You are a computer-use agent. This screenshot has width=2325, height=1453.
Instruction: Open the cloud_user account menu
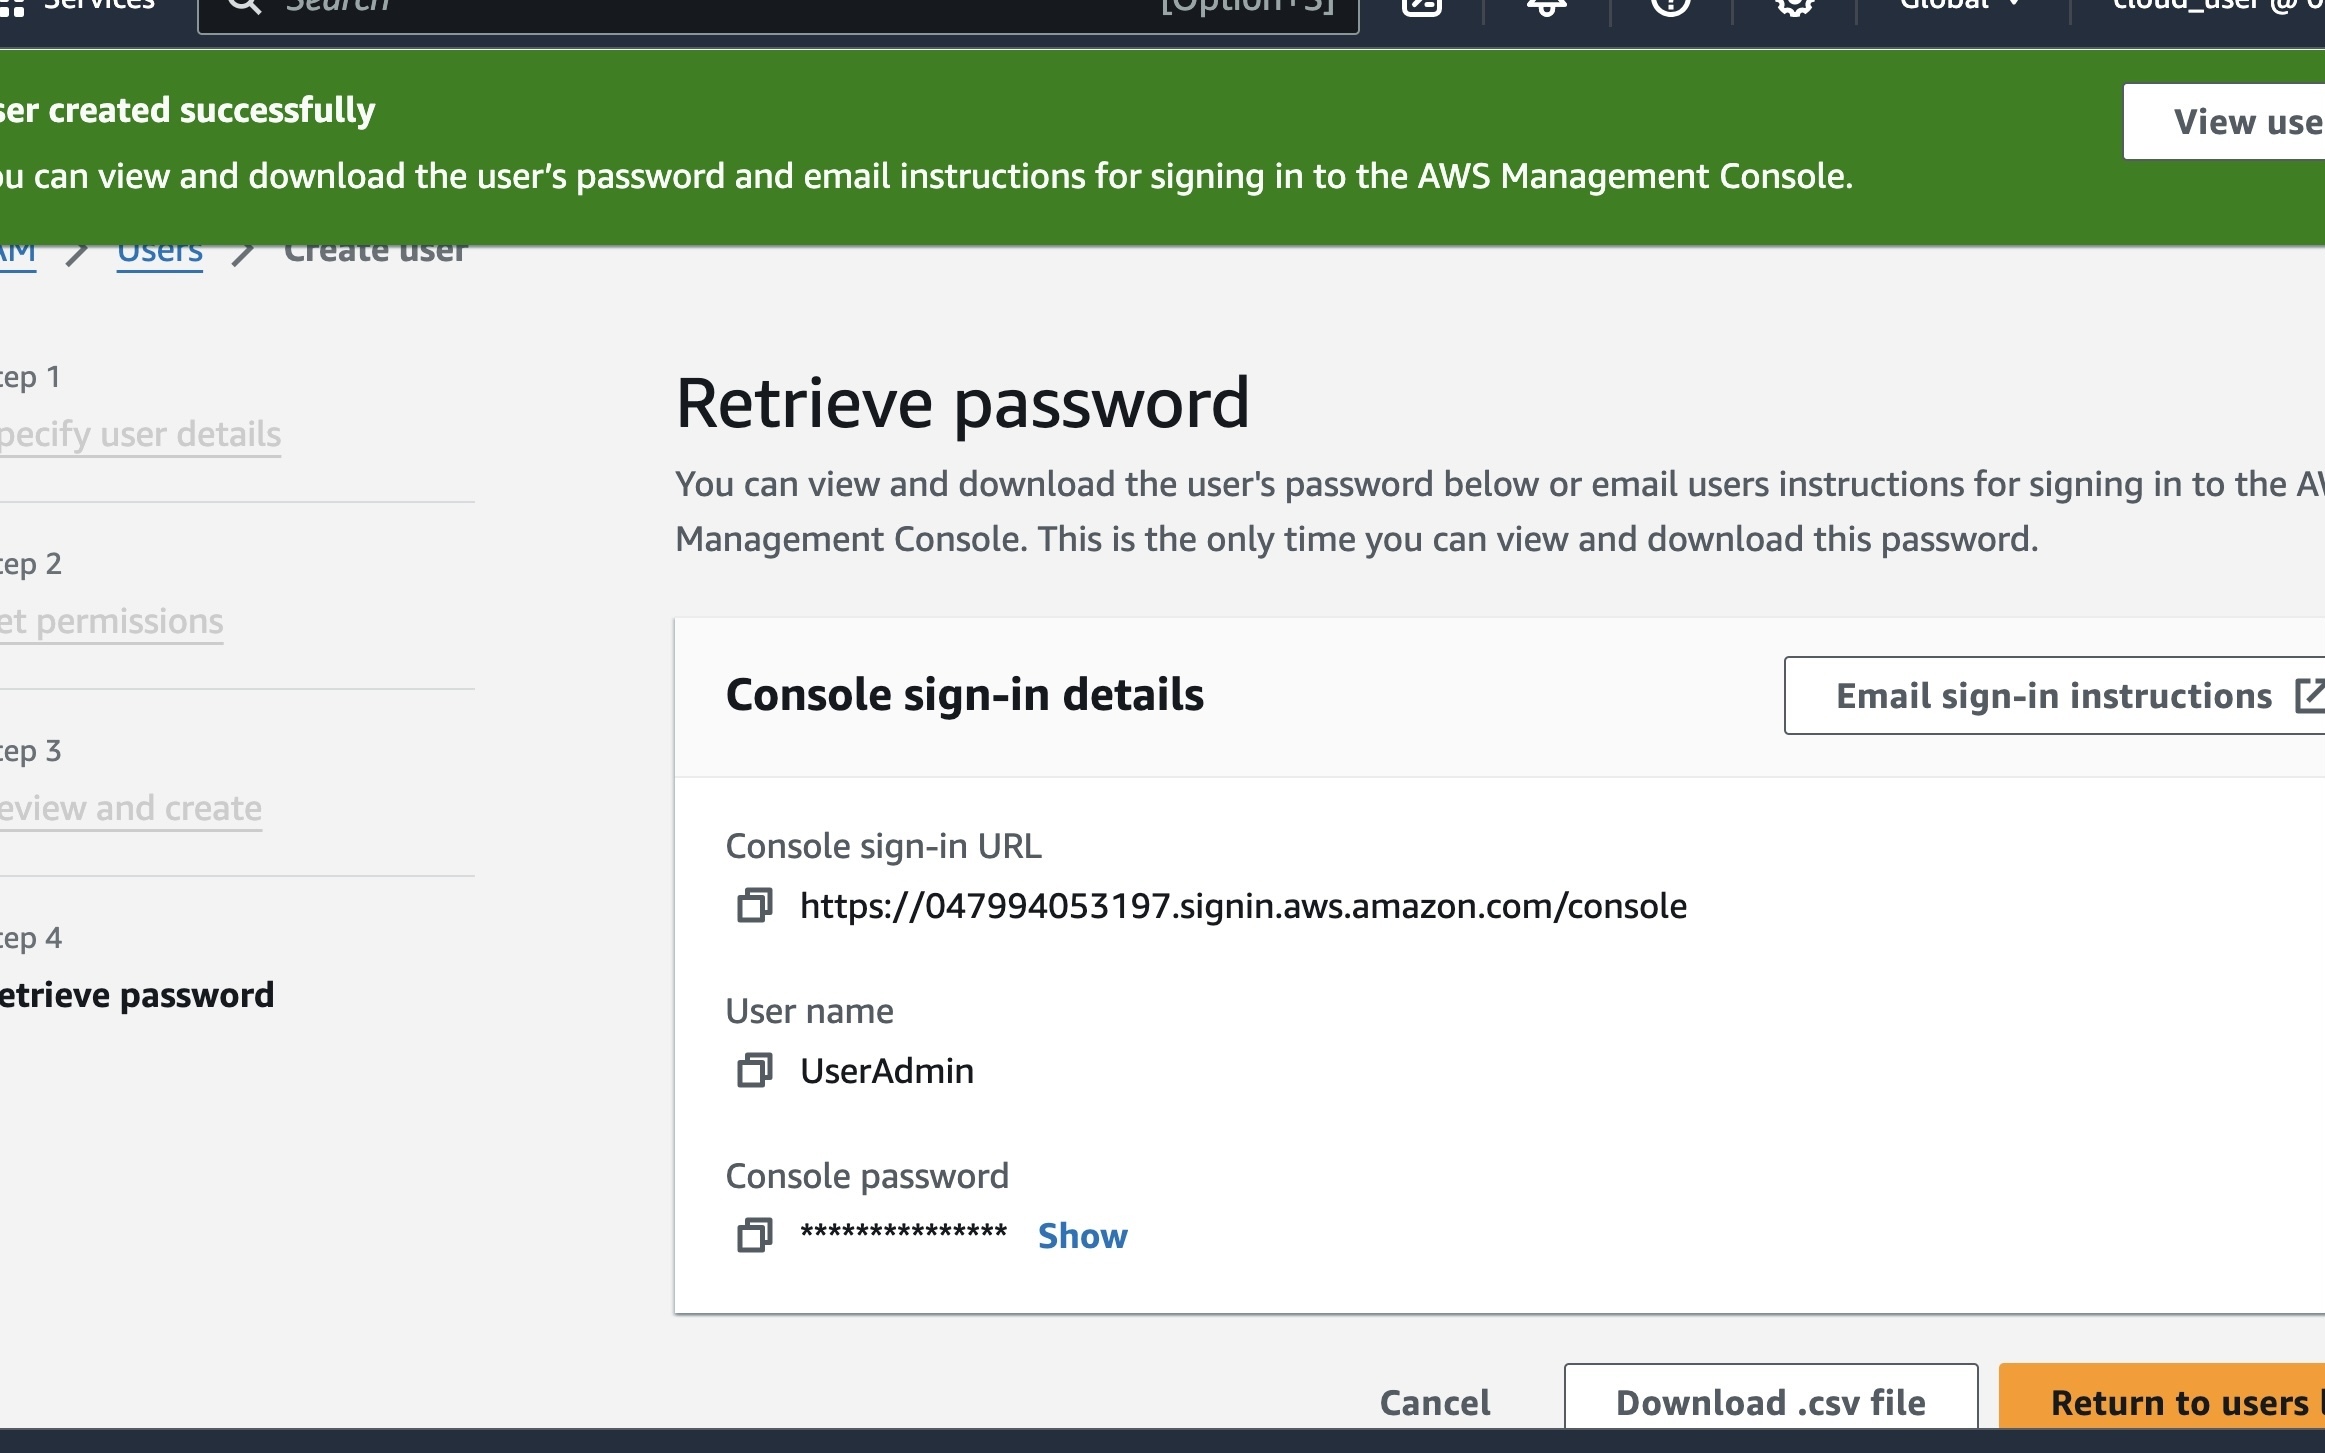[2210, 6]
